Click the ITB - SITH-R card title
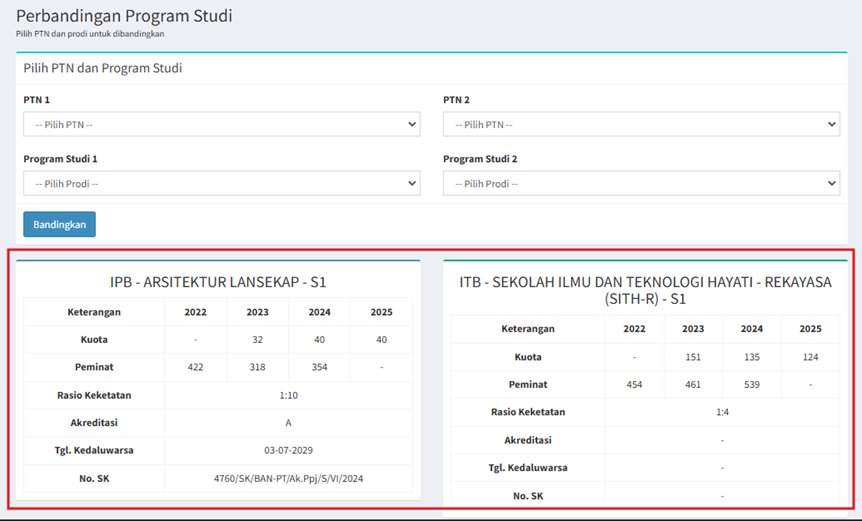 [x=645, y=290]
